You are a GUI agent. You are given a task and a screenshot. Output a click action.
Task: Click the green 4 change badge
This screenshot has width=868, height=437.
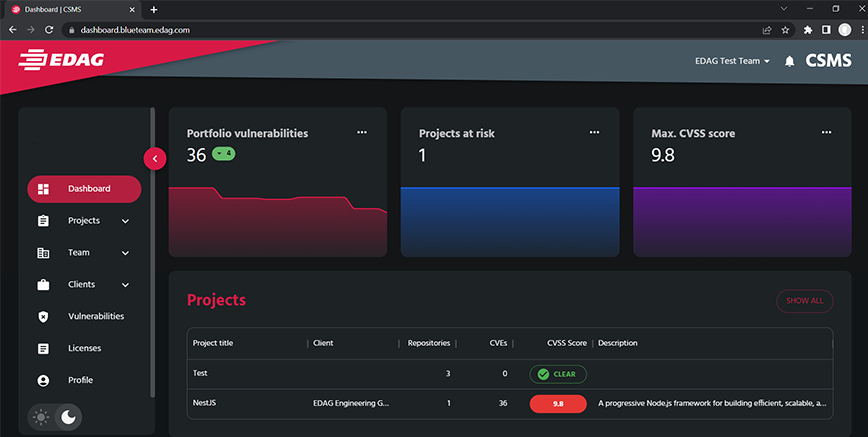224,153
